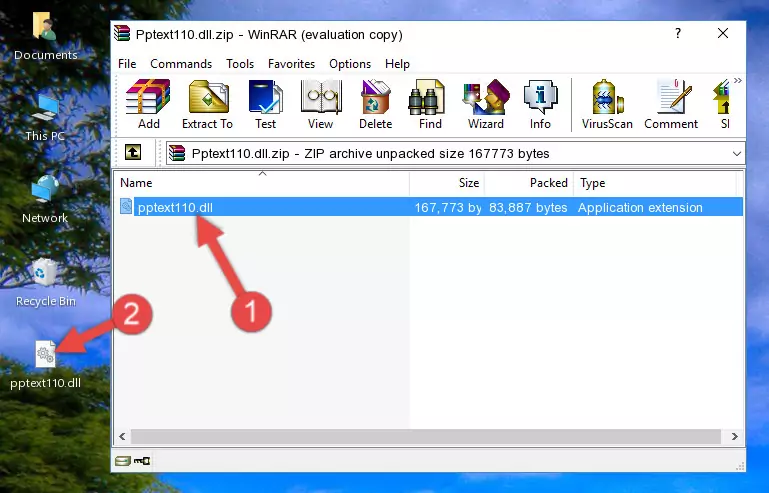
Task: Sort by the Type column header
Action: click(655, 183)
